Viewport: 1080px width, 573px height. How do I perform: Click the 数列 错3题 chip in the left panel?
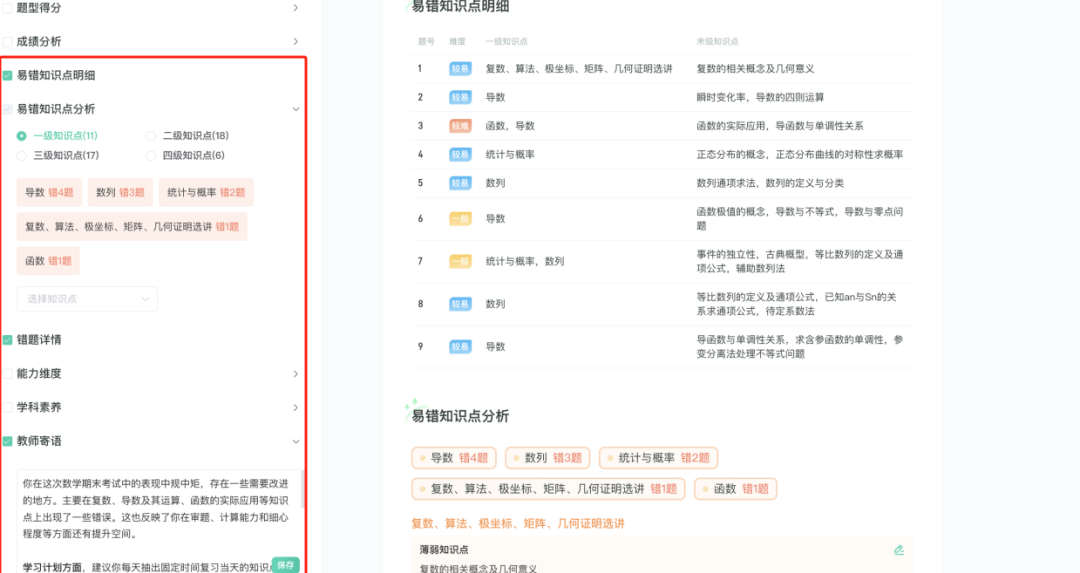click(120, 192)
